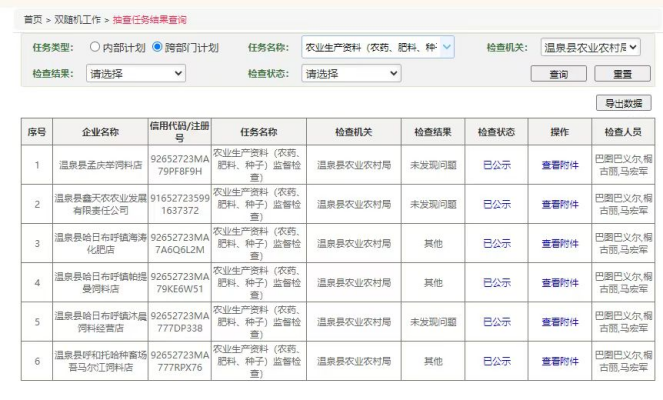Open 查看附件 for row 4
663x400 pixels.
click(560, 282)
